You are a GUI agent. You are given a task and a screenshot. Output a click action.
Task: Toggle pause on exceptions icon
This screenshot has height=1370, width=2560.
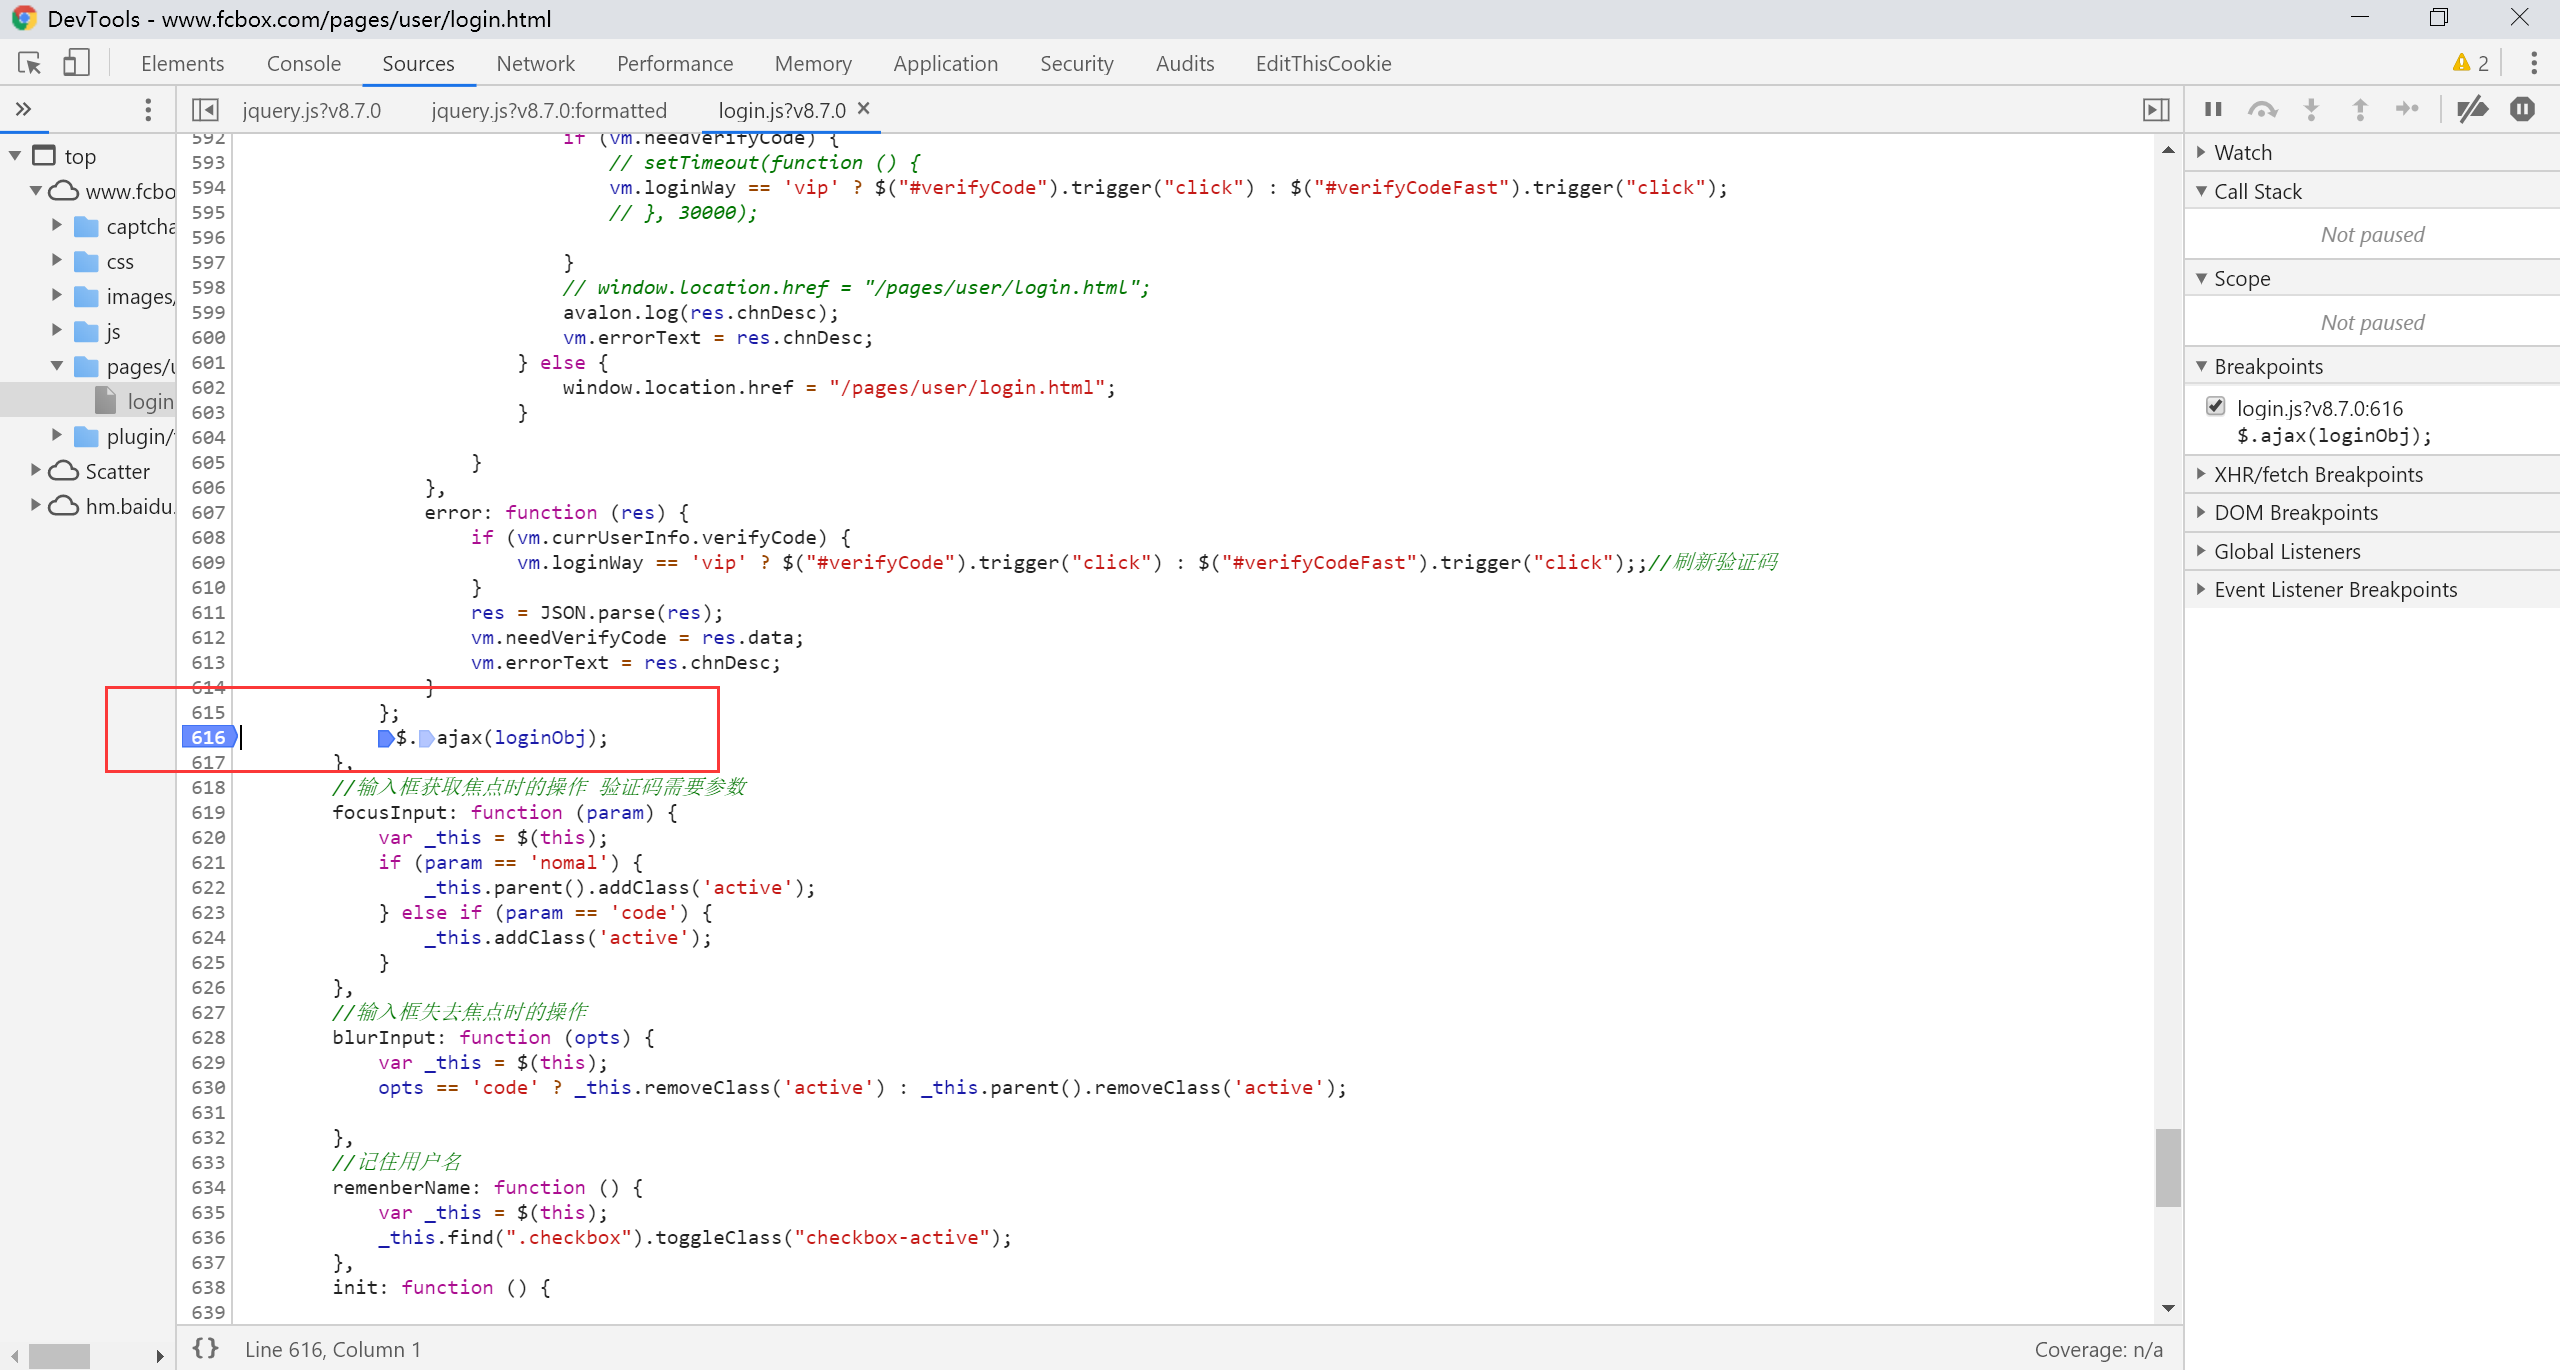click(2522, 109)
